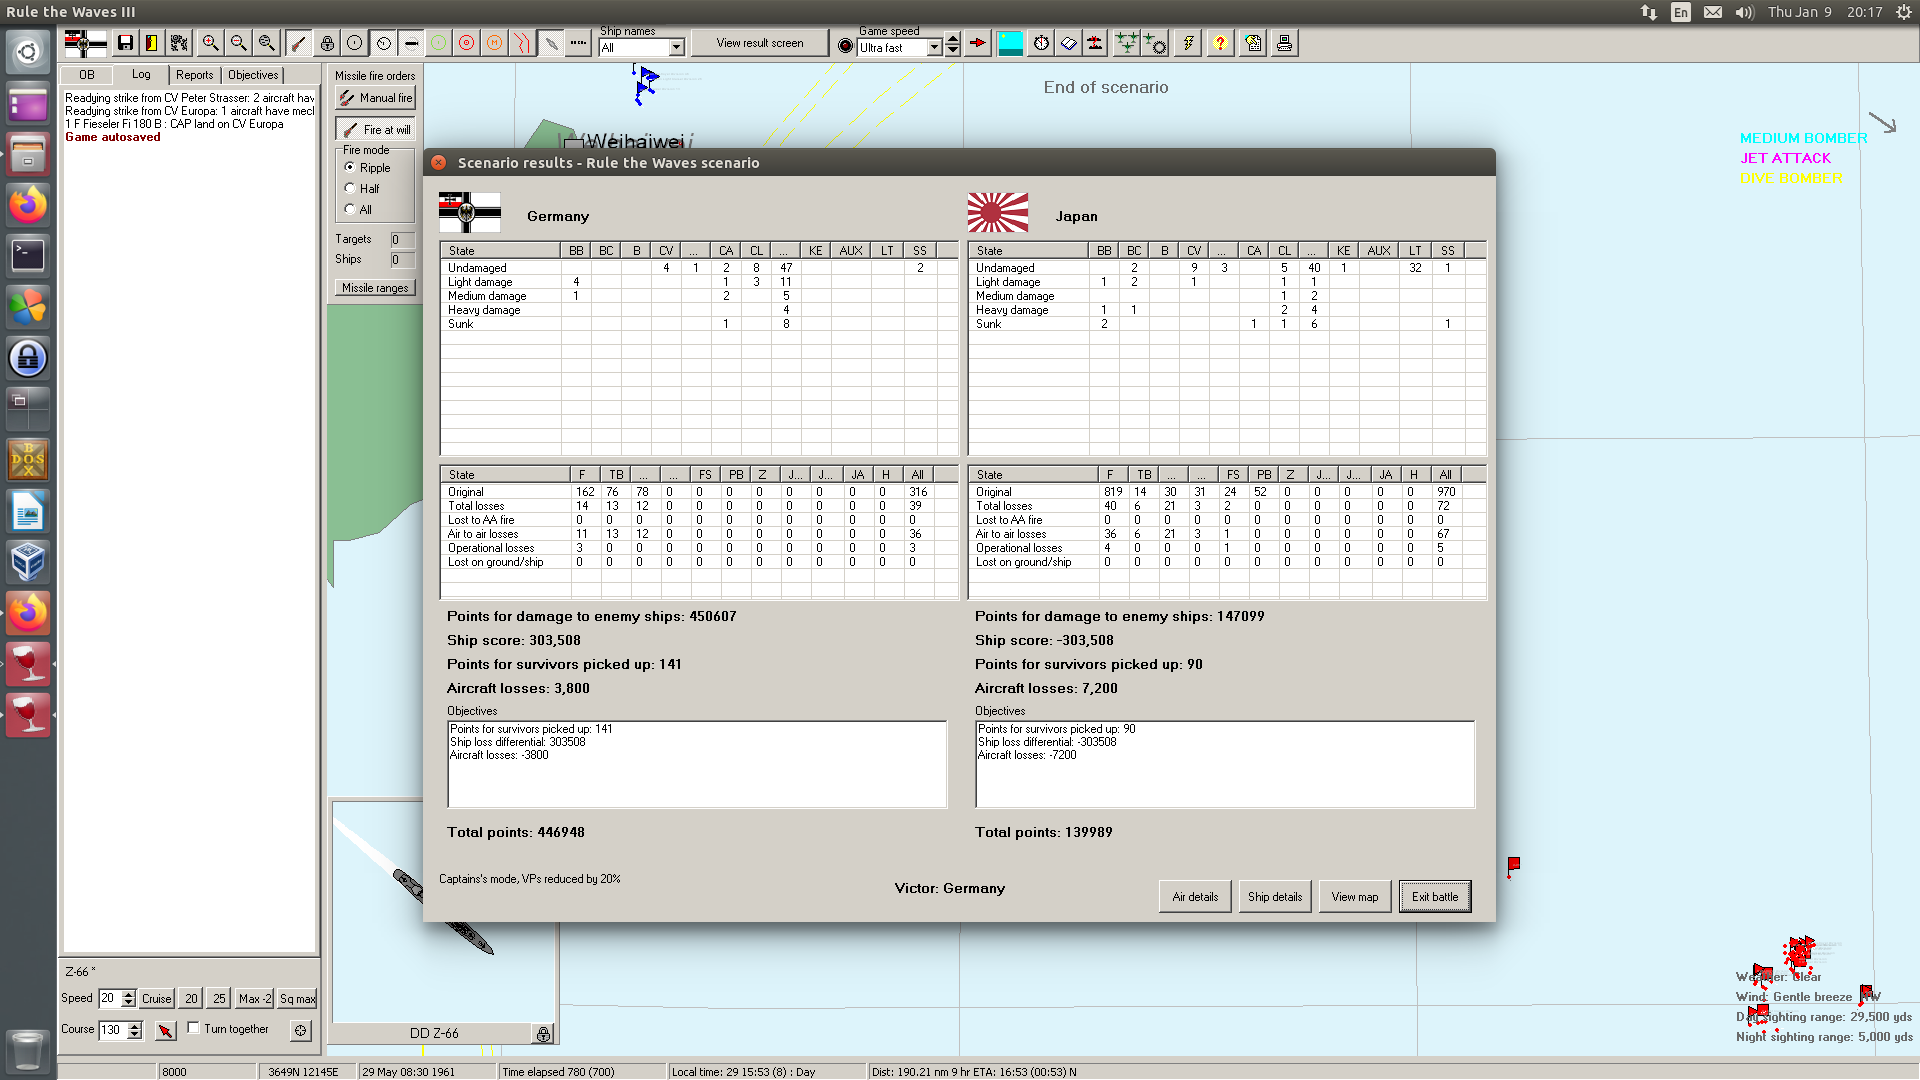Click the Manual fire button
1920x1080 pixels.
(376, 98)
